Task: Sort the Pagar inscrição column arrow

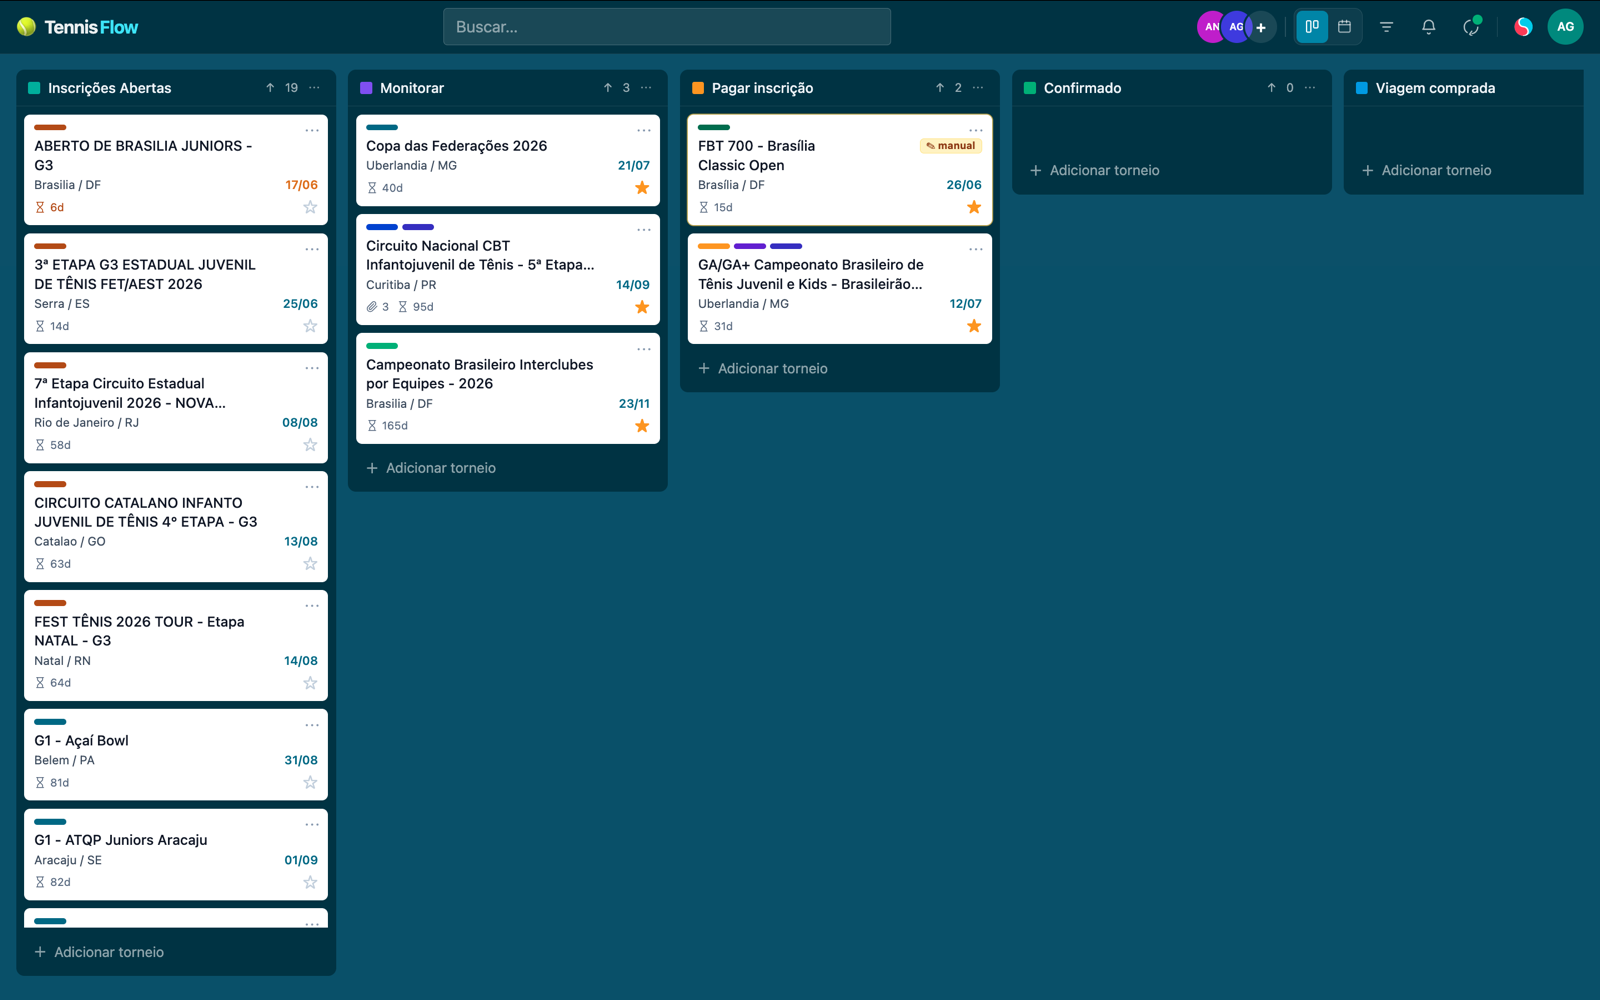Action: point(940,88)
